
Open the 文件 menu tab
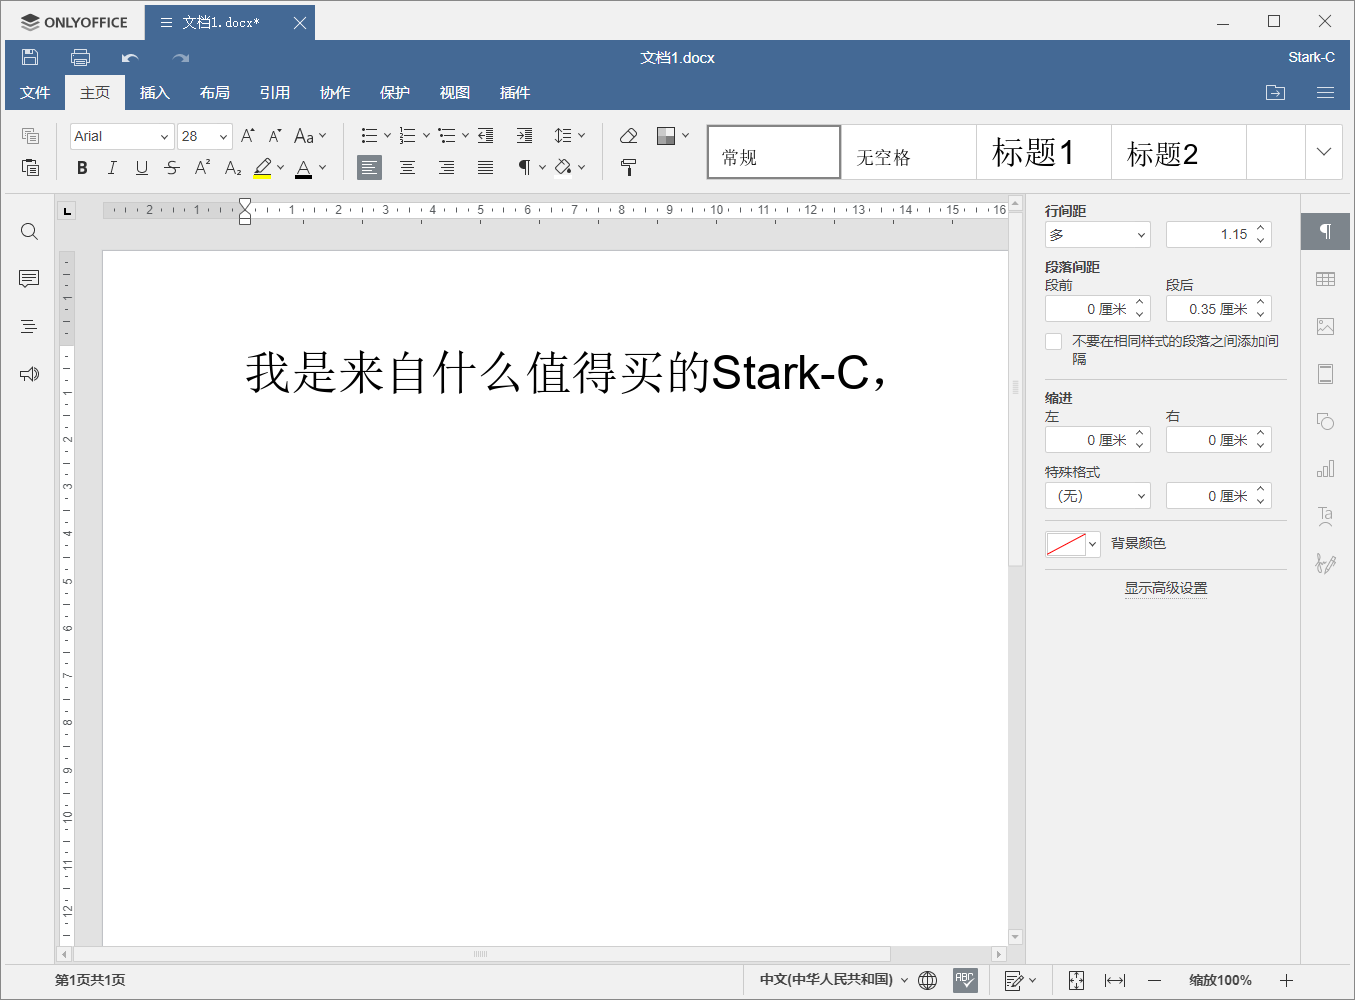point(35,93)
